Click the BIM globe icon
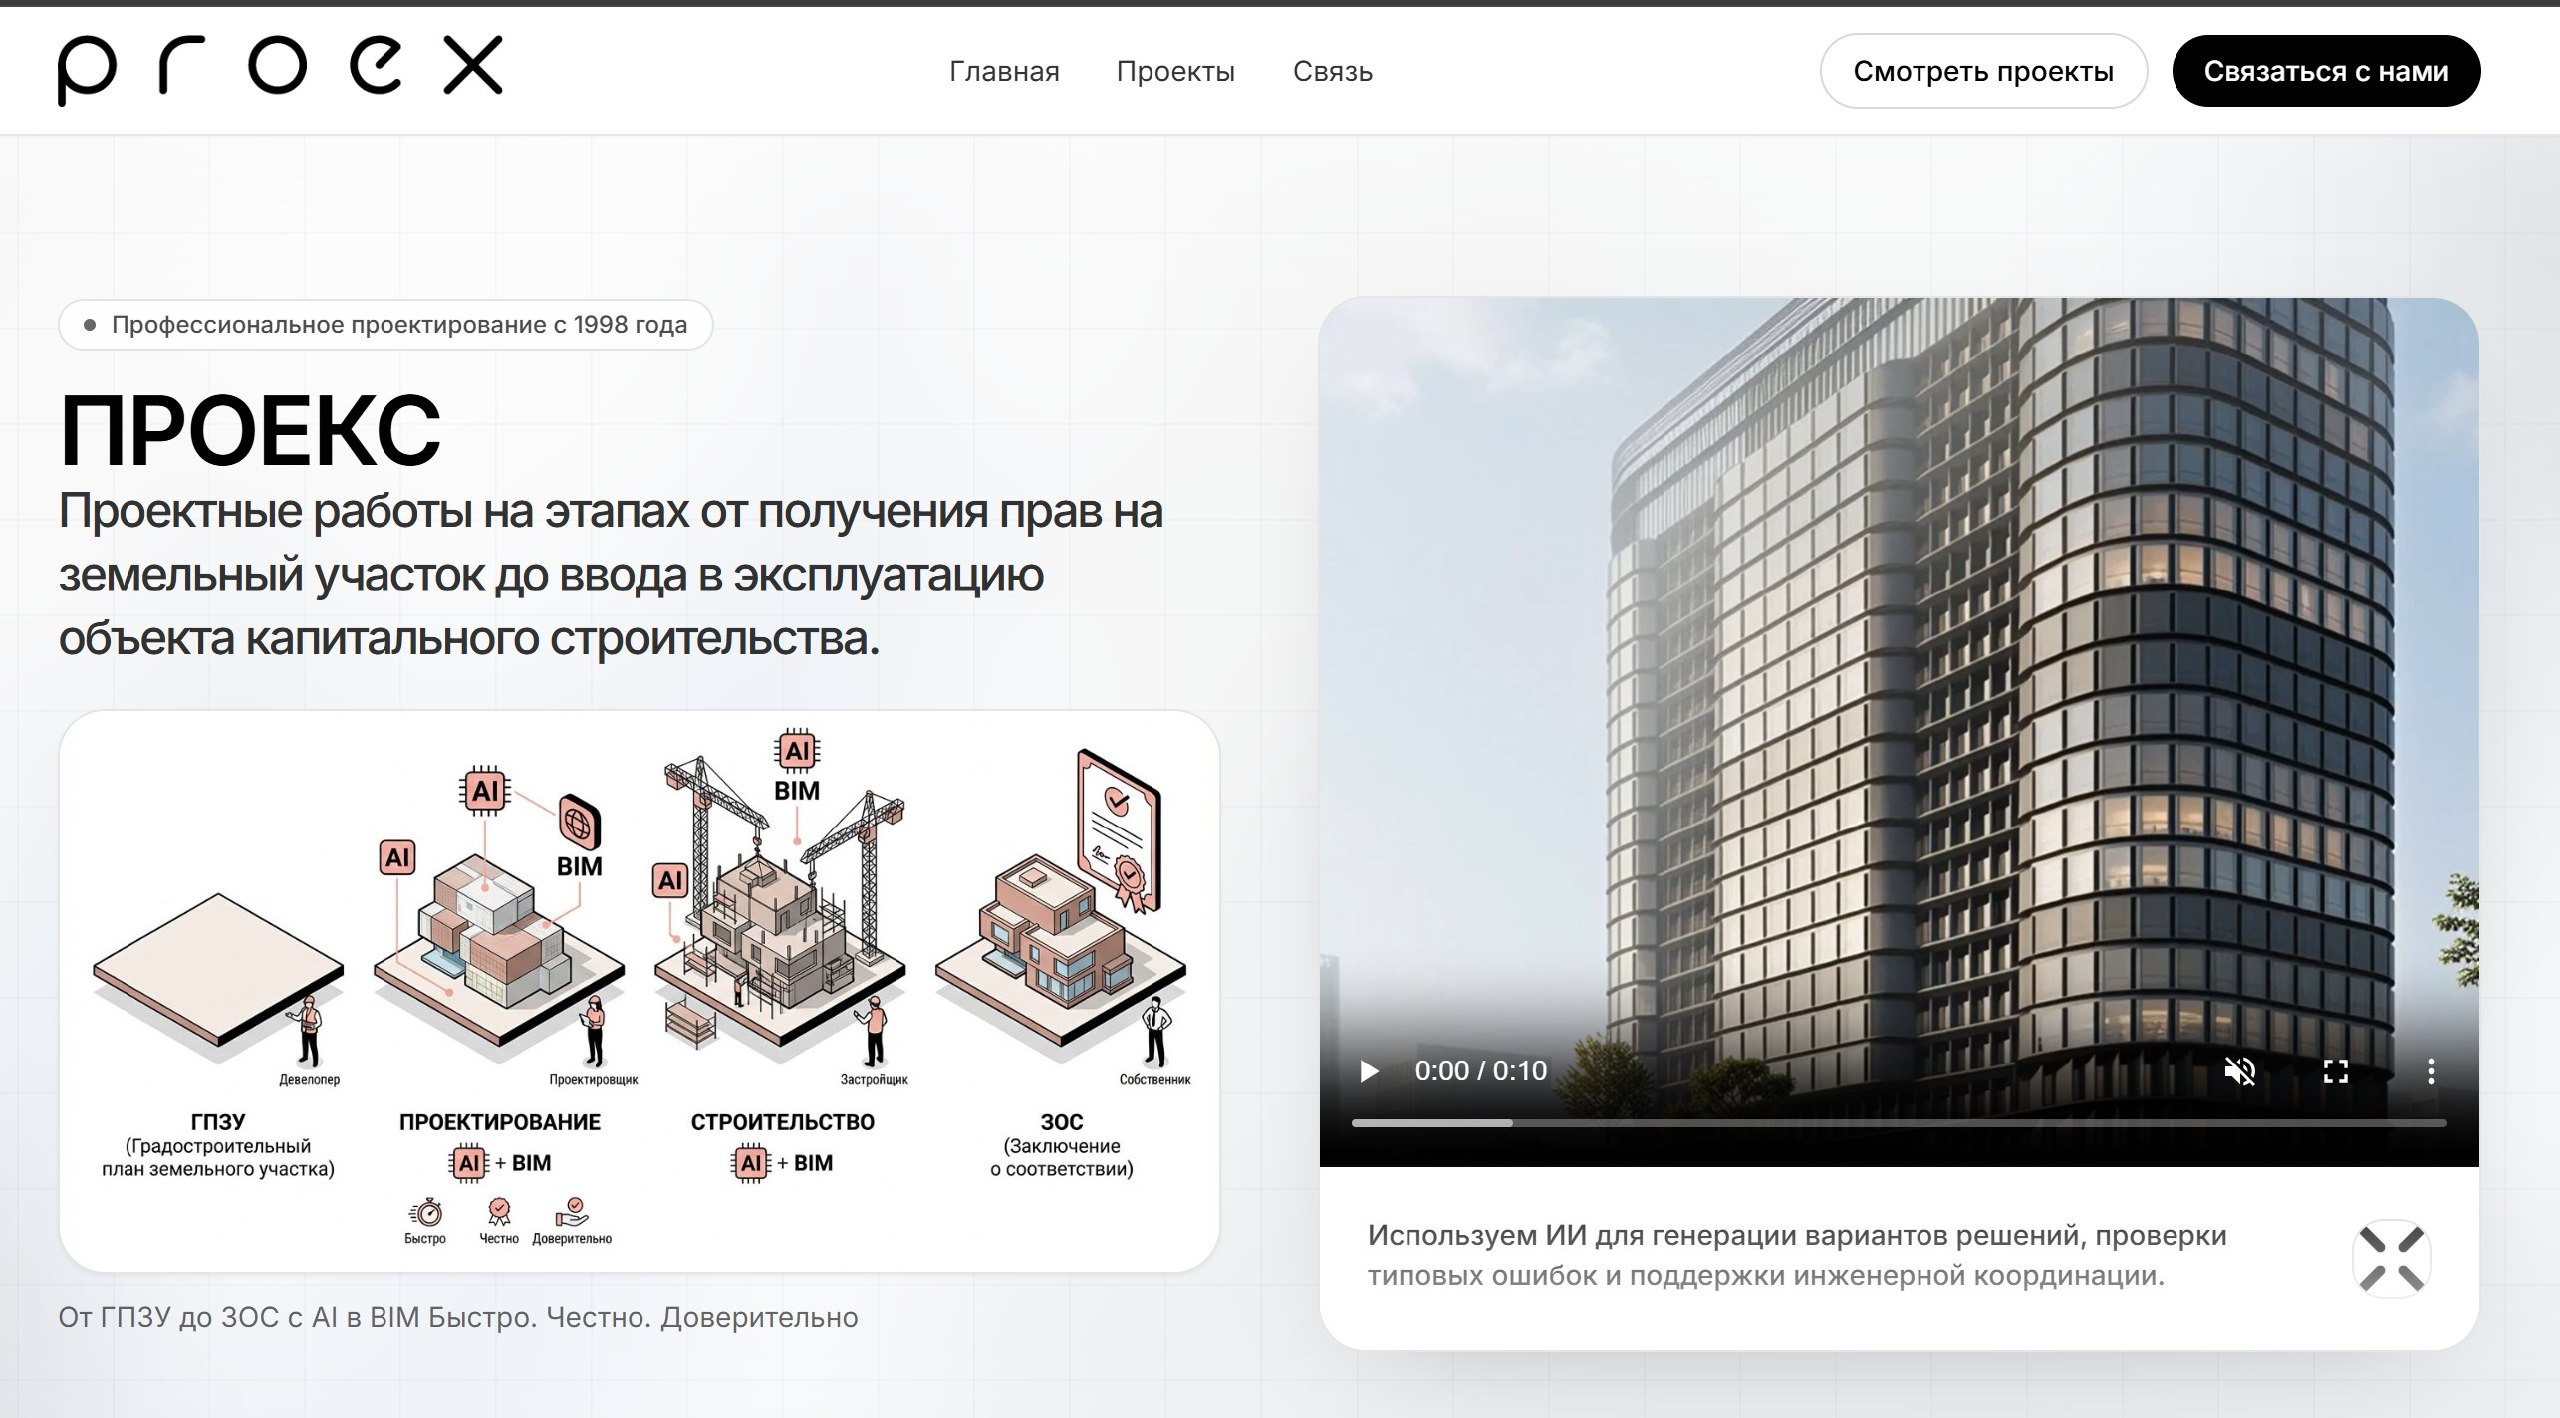The image size is (2560, 1418). click(579, 823)
